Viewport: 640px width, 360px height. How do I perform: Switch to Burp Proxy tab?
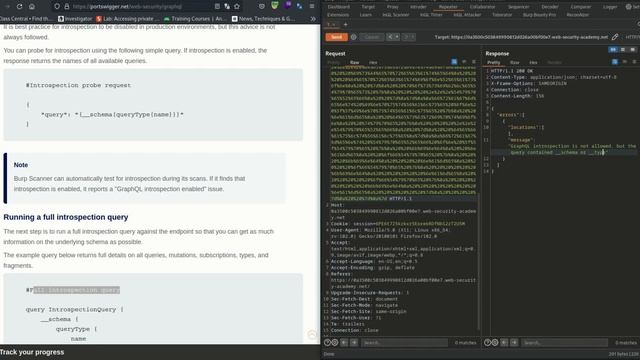pos(393,7)
